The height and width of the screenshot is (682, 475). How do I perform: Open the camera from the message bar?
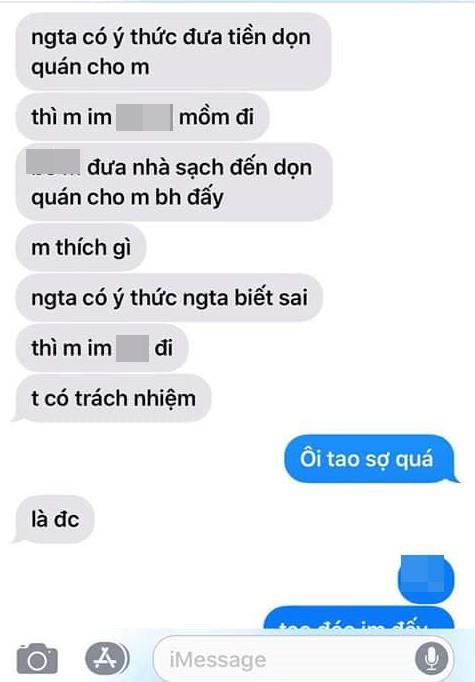point(37,658)
